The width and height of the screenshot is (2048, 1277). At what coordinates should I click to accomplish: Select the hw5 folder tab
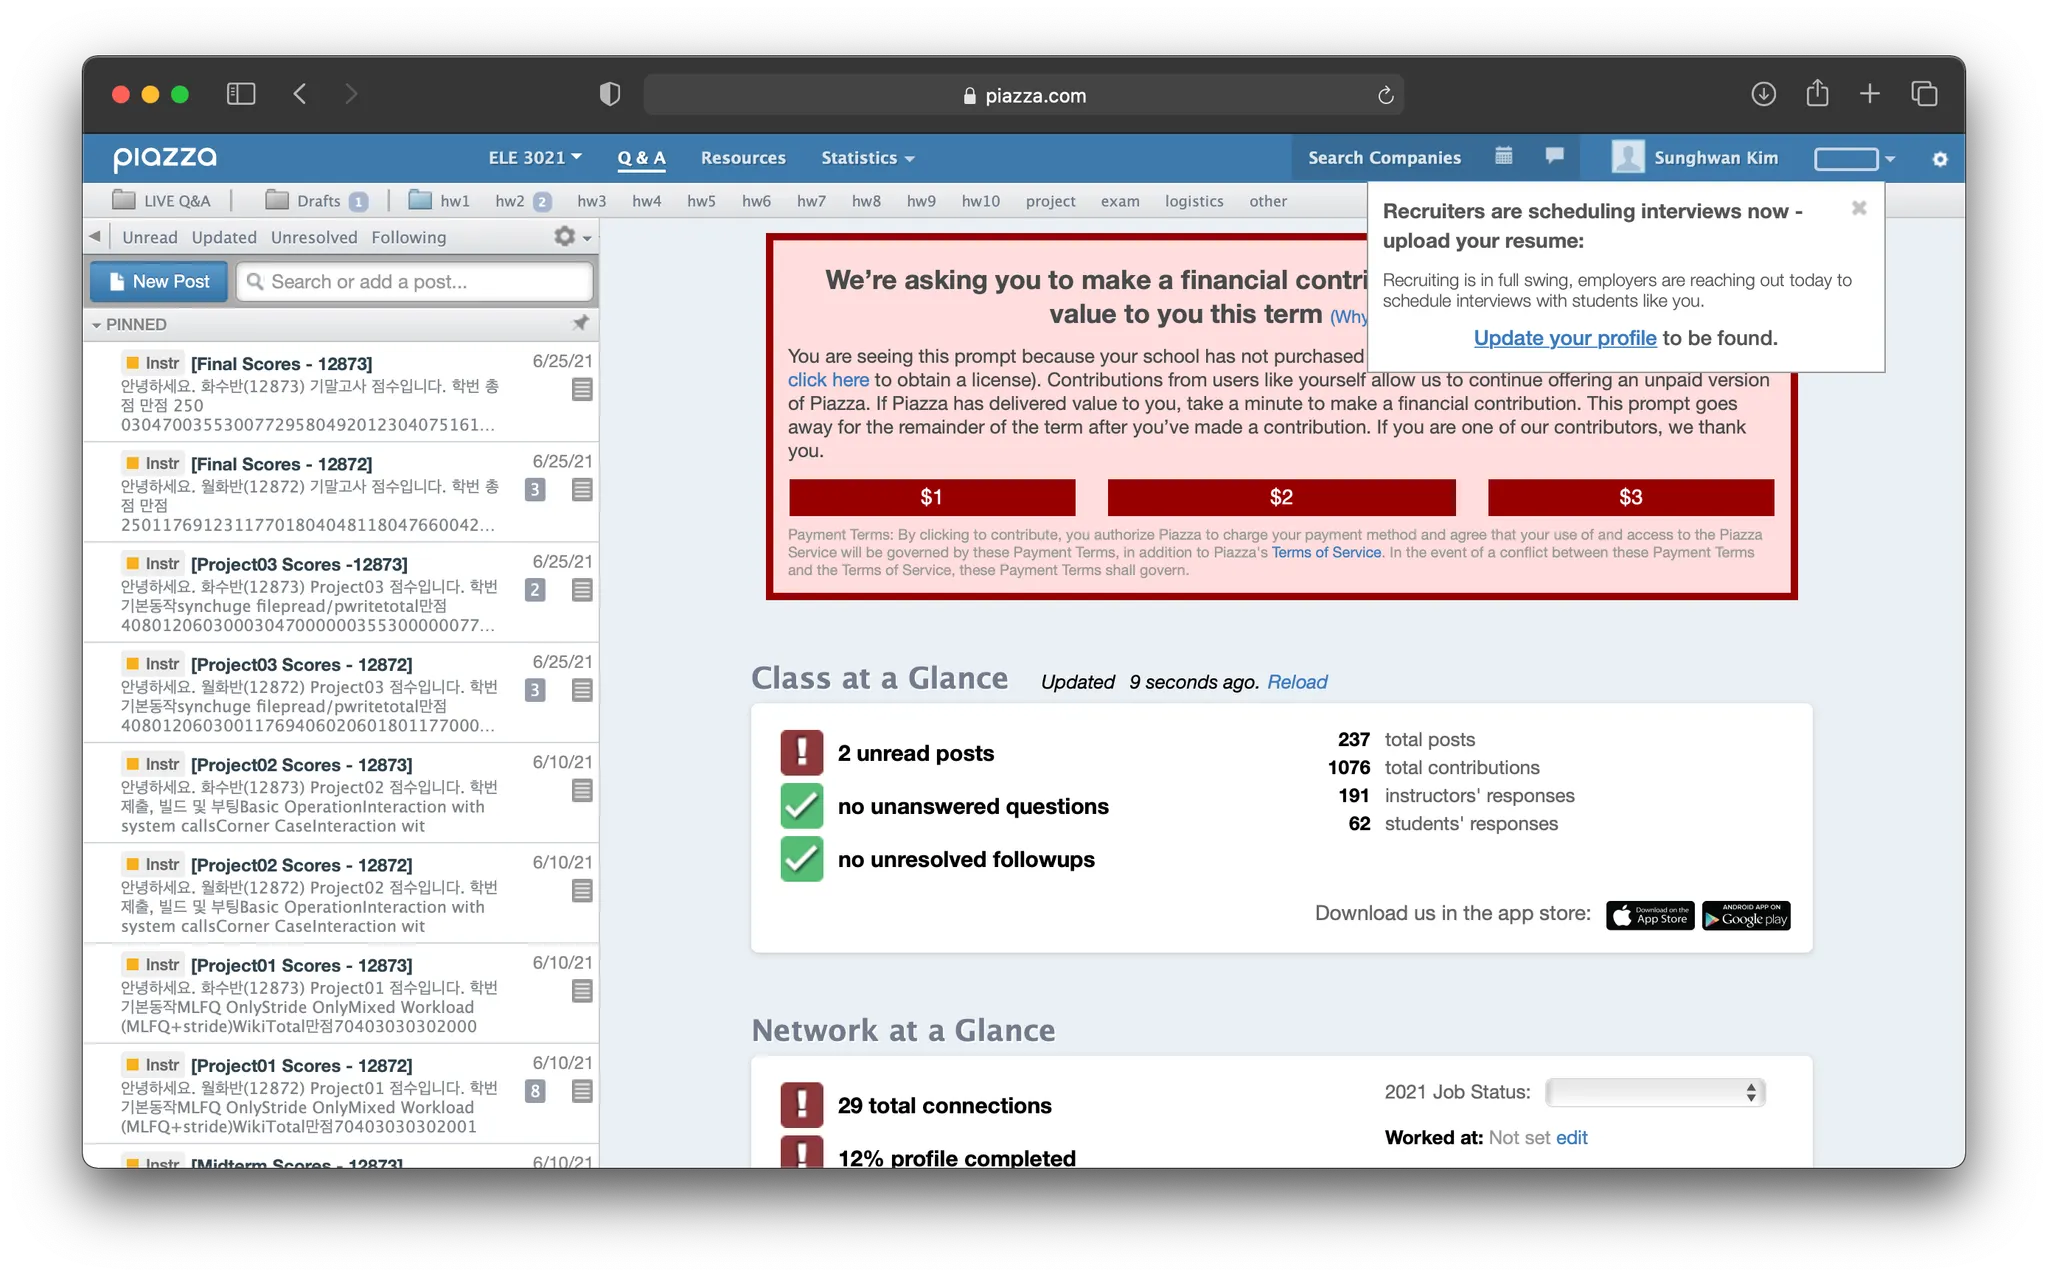(x=701, y=201)
